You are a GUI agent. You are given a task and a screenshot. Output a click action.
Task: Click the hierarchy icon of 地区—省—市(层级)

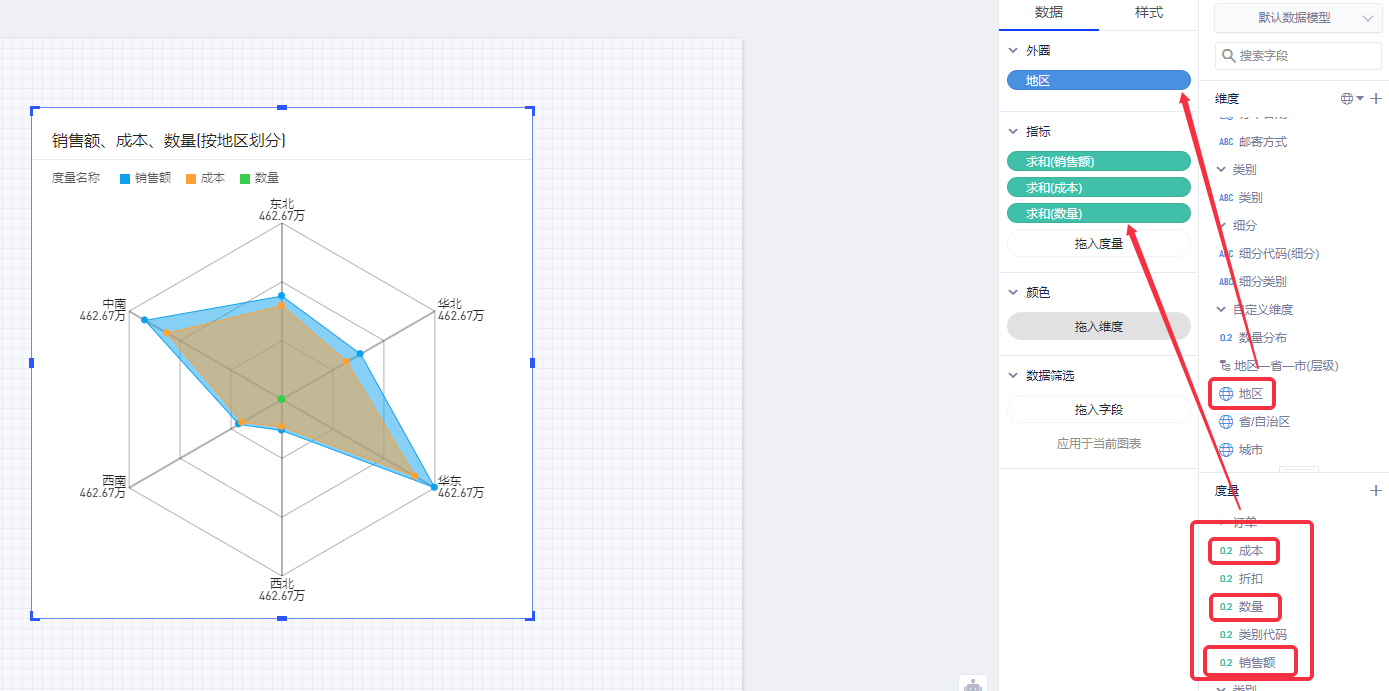click(1226, 366)
